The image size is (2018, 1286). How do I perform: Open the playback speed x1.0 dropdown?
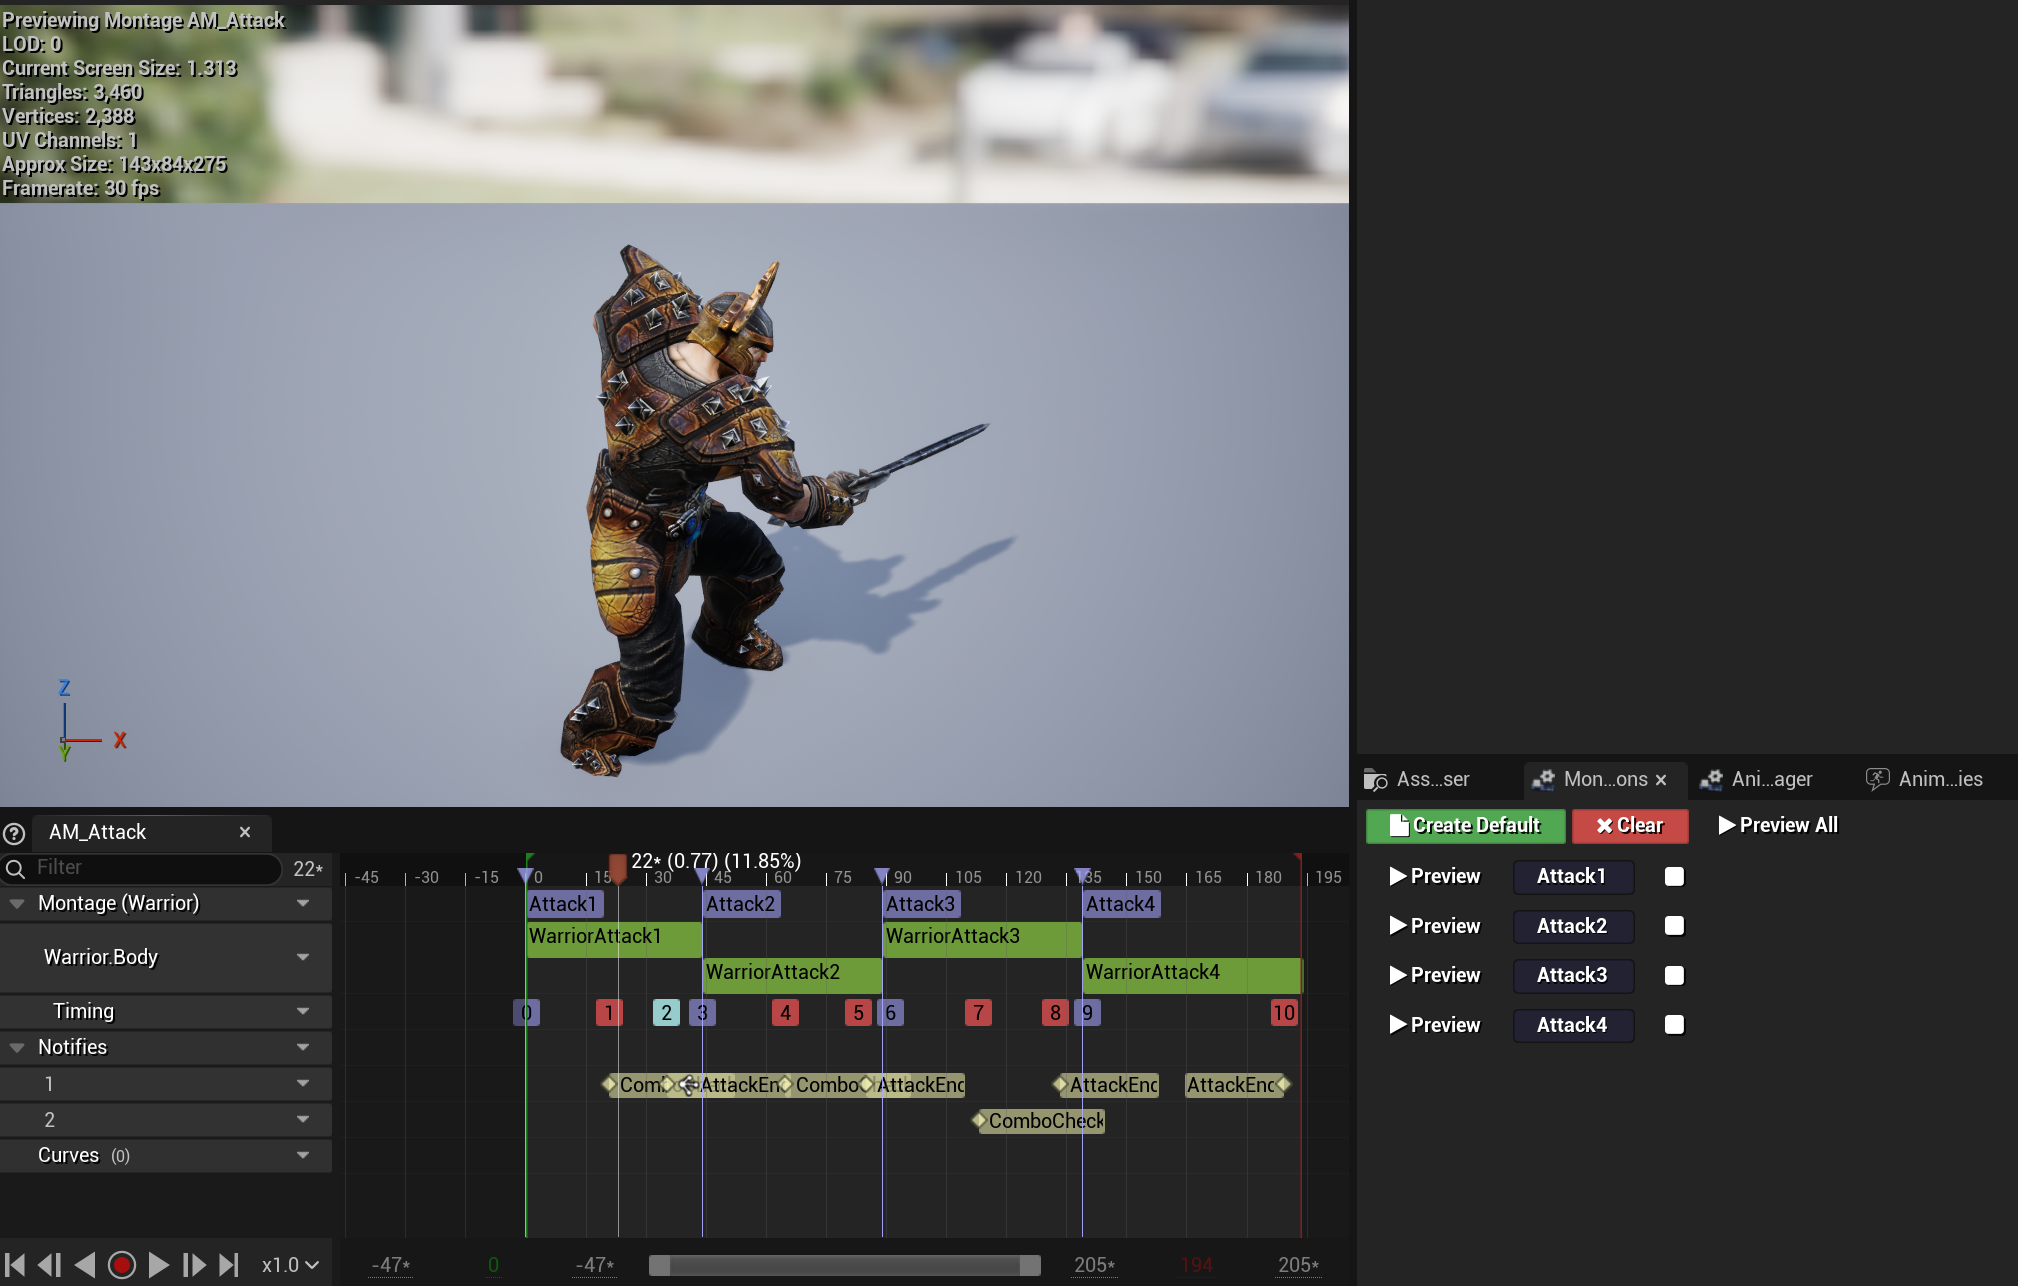coord(290,1265)
